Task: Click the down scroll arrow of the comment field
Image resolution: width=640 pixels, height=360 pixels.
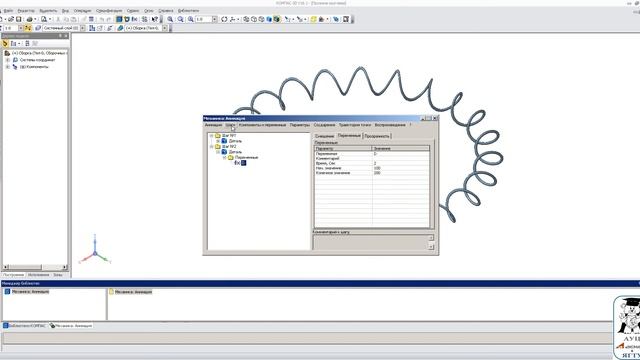Action: [x=431, y=247]
